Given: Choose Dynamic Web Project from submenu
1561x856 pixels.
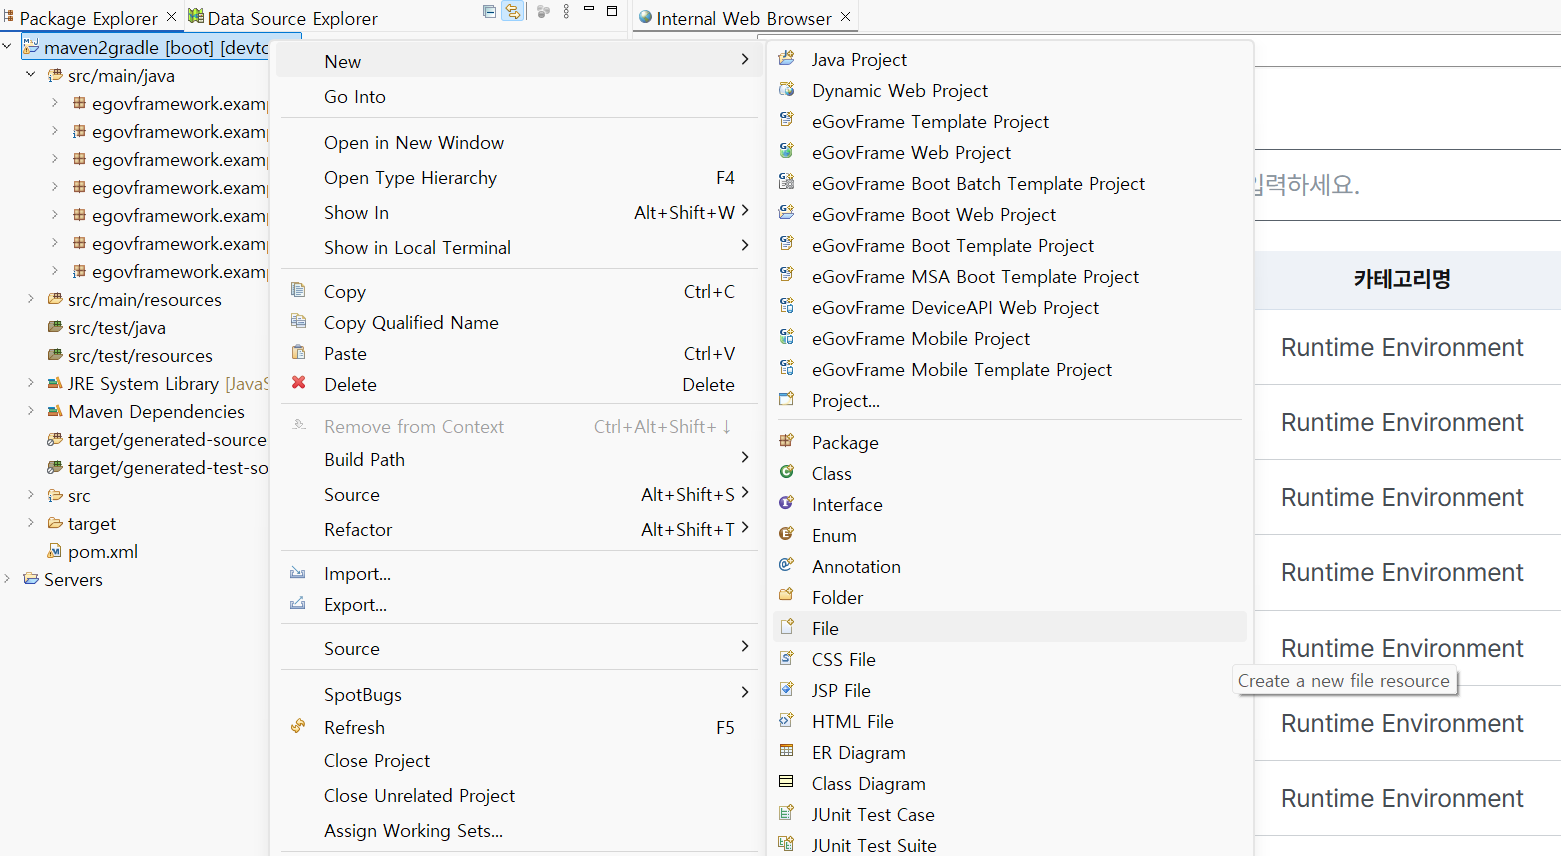Looking at the screenshot, I should 899,91.
